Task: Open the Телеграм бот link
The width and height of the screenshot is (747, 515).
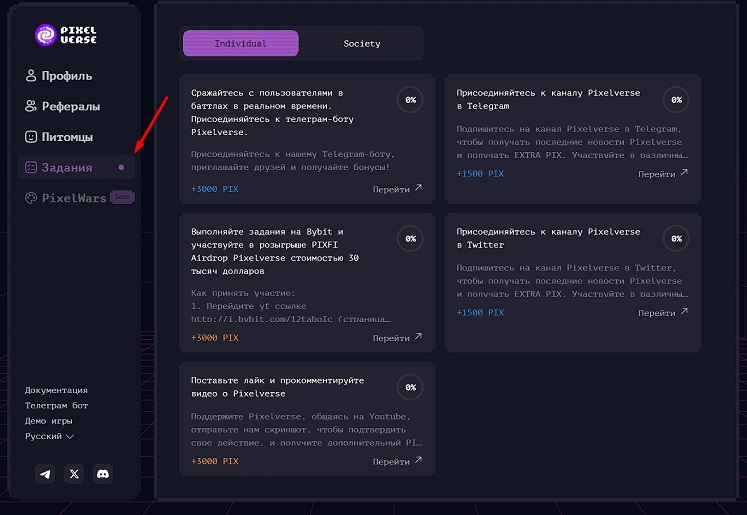Action: click(56, 405)
